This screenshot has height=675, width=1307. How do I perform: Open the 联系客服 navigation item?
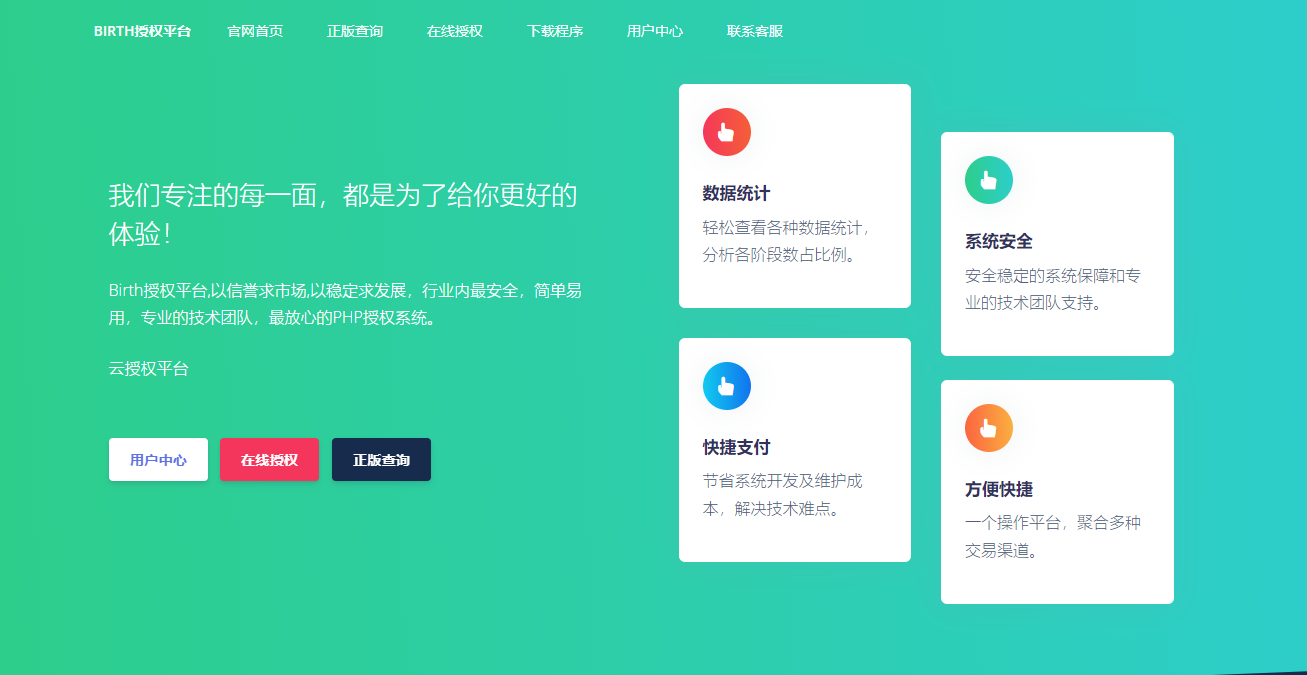point(753,31)
